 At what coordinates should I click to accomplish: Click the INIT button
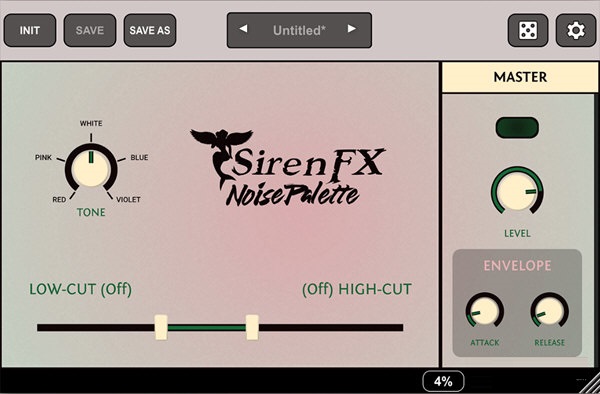30,31
